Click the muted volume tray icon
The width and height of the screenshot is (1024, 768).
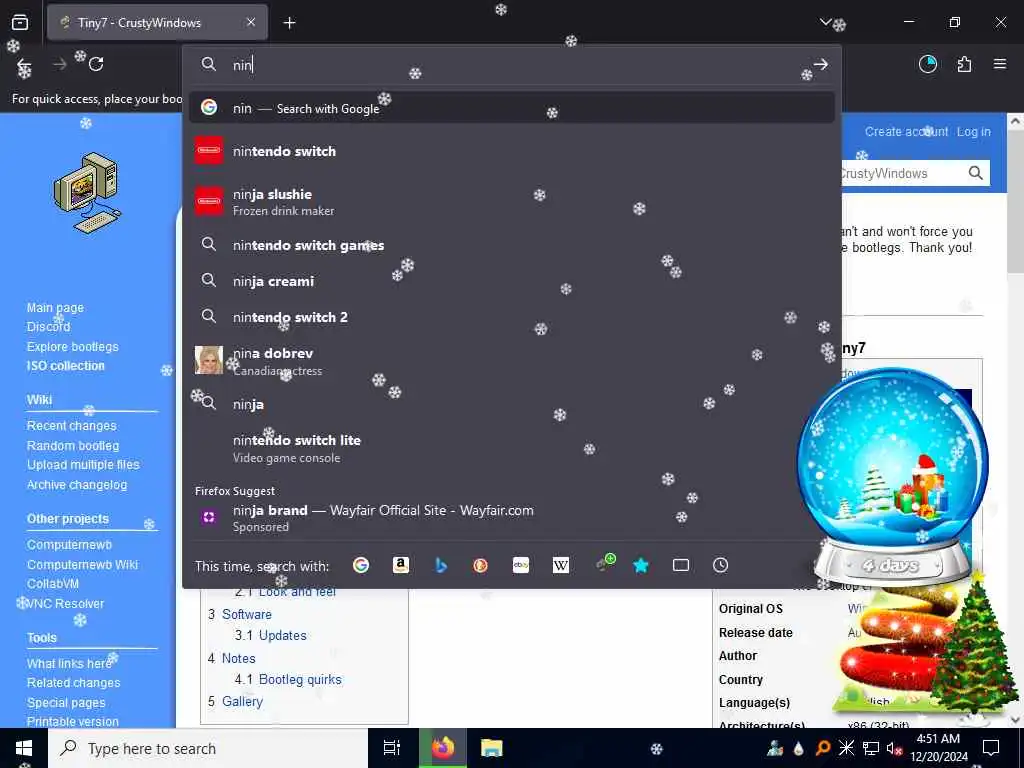pyautogui.click(x=894, y=748)
